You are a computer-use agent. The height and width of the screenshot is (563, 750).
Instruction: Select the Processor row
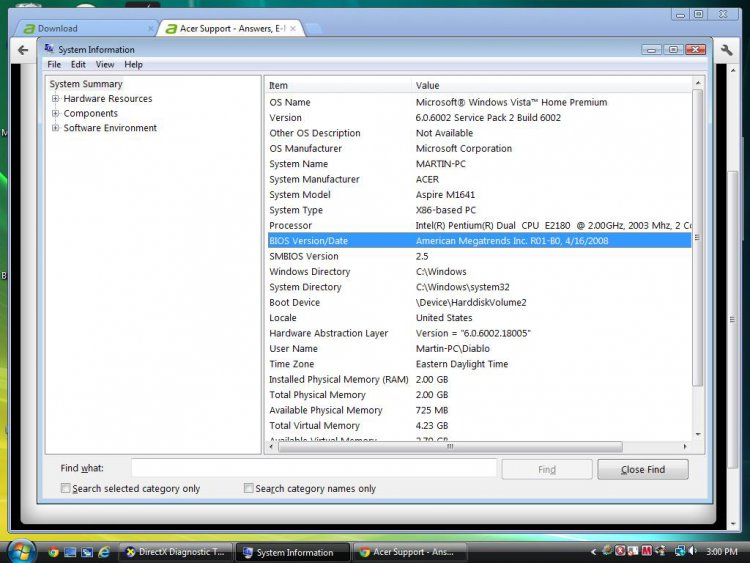tap(479, 225)
